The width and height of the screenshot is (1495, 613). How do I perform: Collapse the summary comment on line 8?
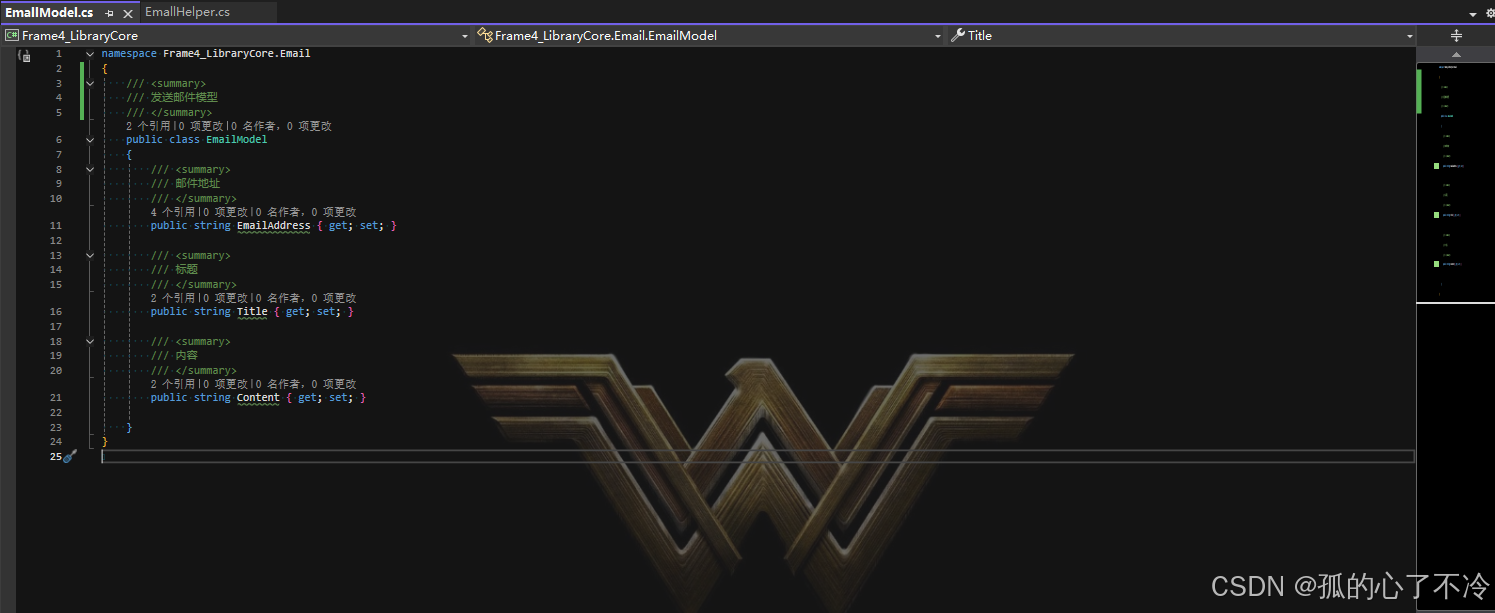90,170
